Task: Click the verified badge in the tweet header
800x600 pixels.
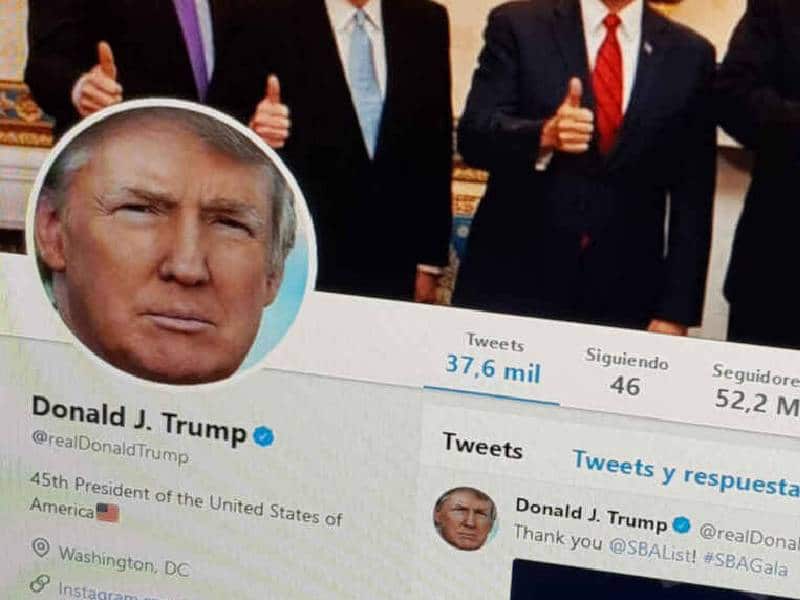Action: click(681, 524)
